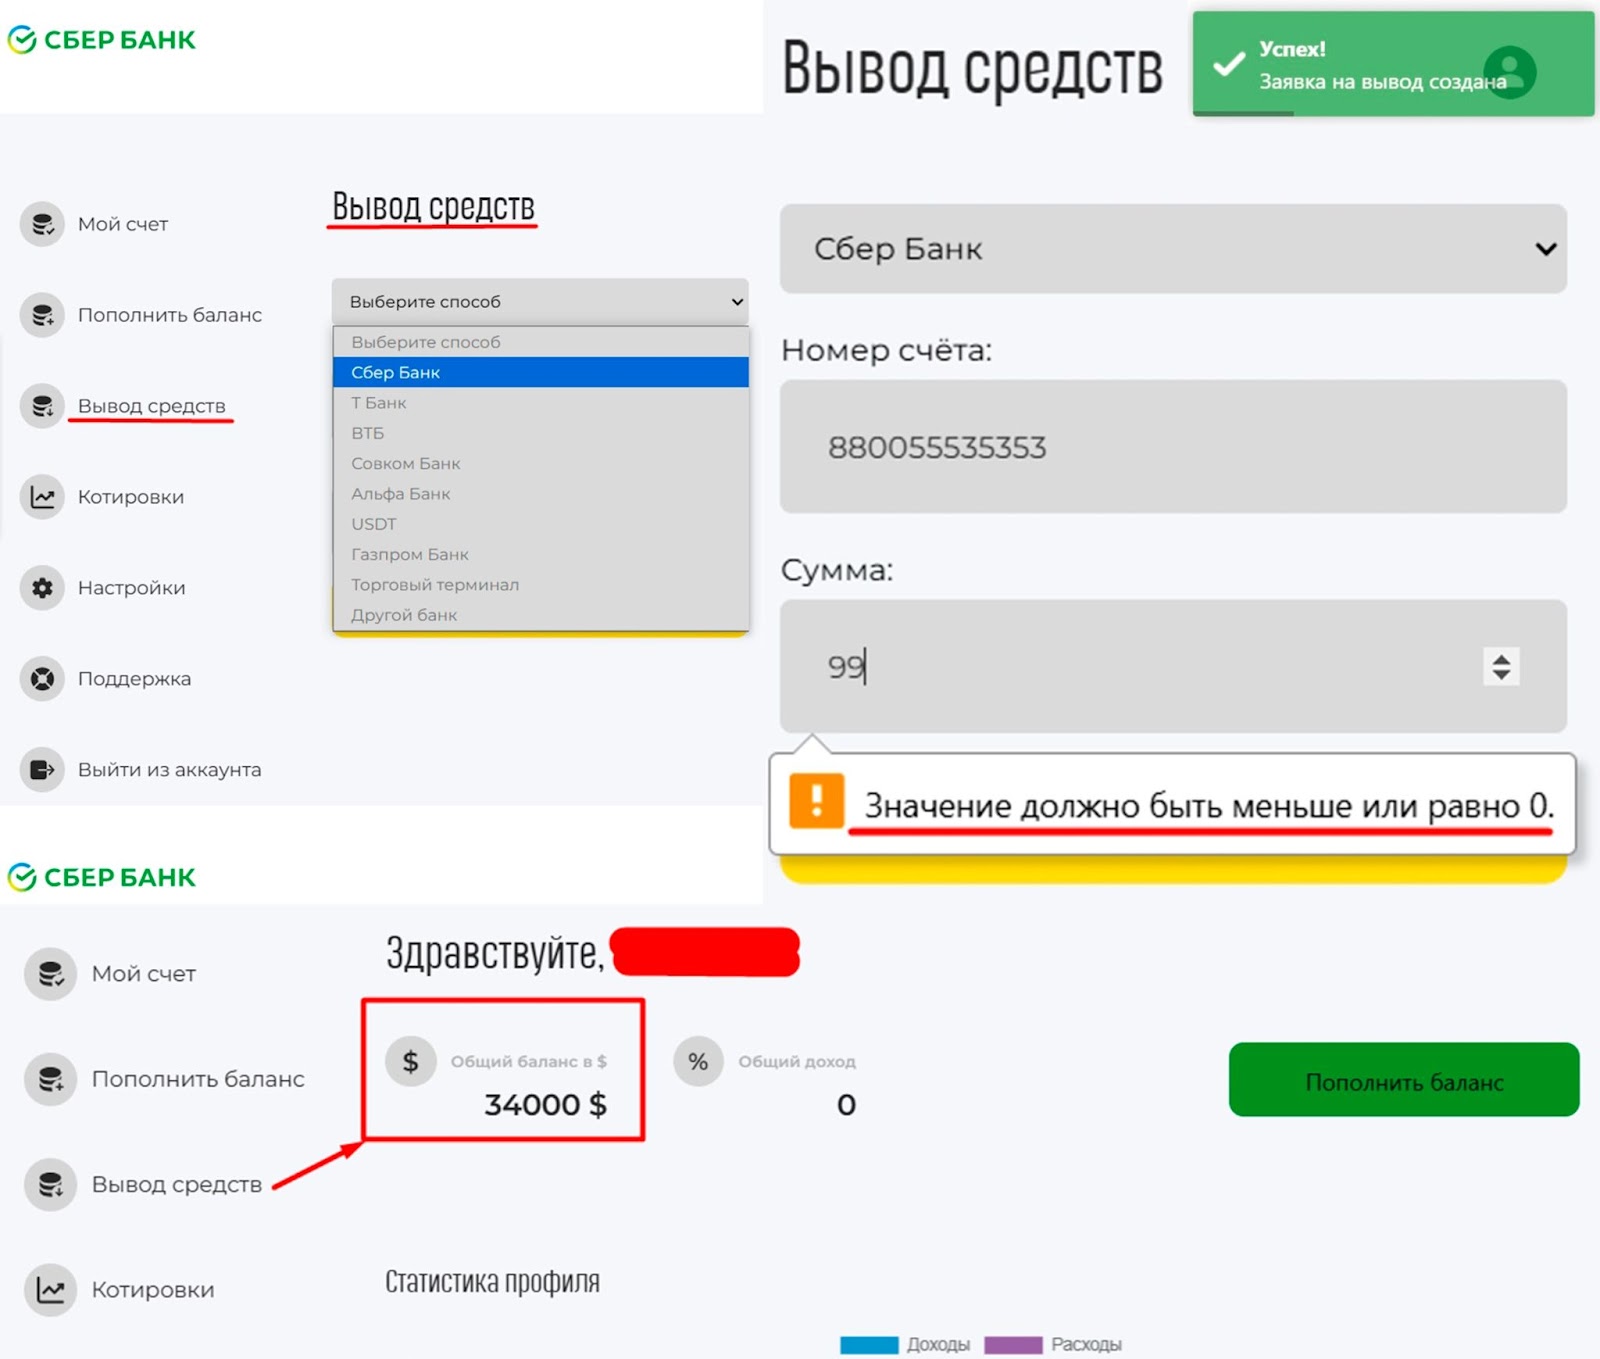Click the logout icon beside 'Выйти из аккаунта'

point(42,770)
